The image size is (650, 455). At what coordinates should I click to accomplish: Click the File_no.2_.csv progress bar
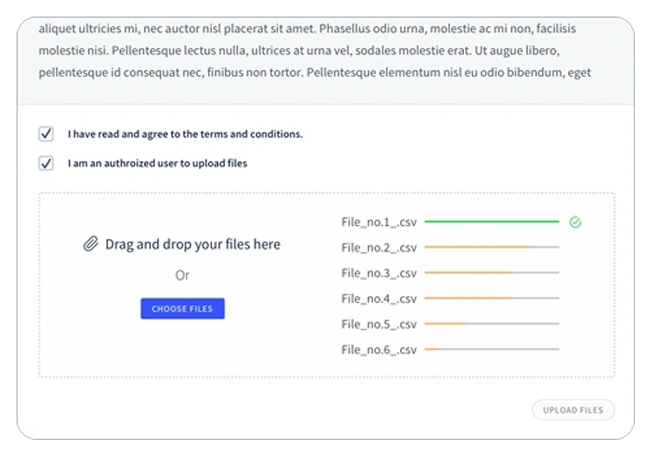[x=492, y=247]
